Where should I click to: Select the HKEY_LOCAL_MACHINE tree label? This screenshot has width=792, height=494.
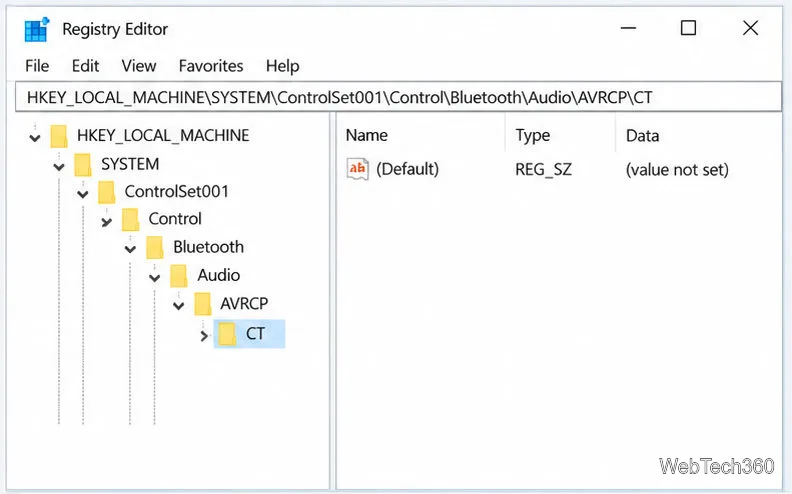point(163,135)
